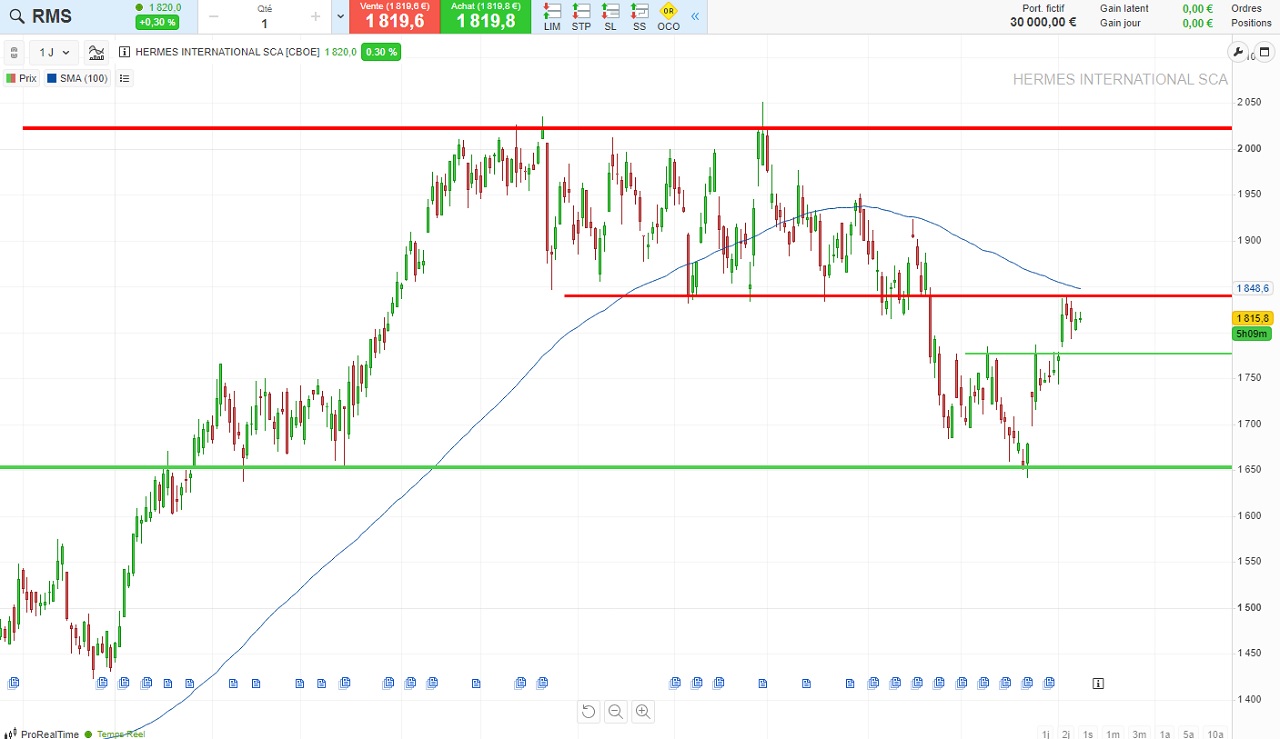Edit the Qté quantity field
The width and height of the screenshot is (1280, 739).
tap(264, 23)
